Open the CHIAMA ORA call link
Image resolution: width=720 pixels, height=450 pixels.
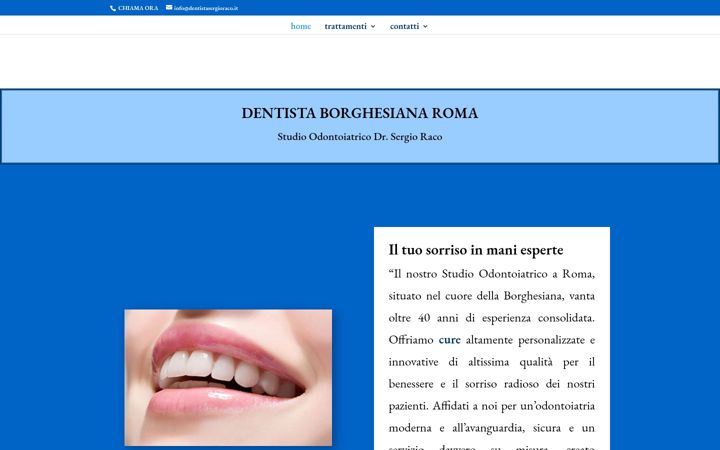click(138, 8)
